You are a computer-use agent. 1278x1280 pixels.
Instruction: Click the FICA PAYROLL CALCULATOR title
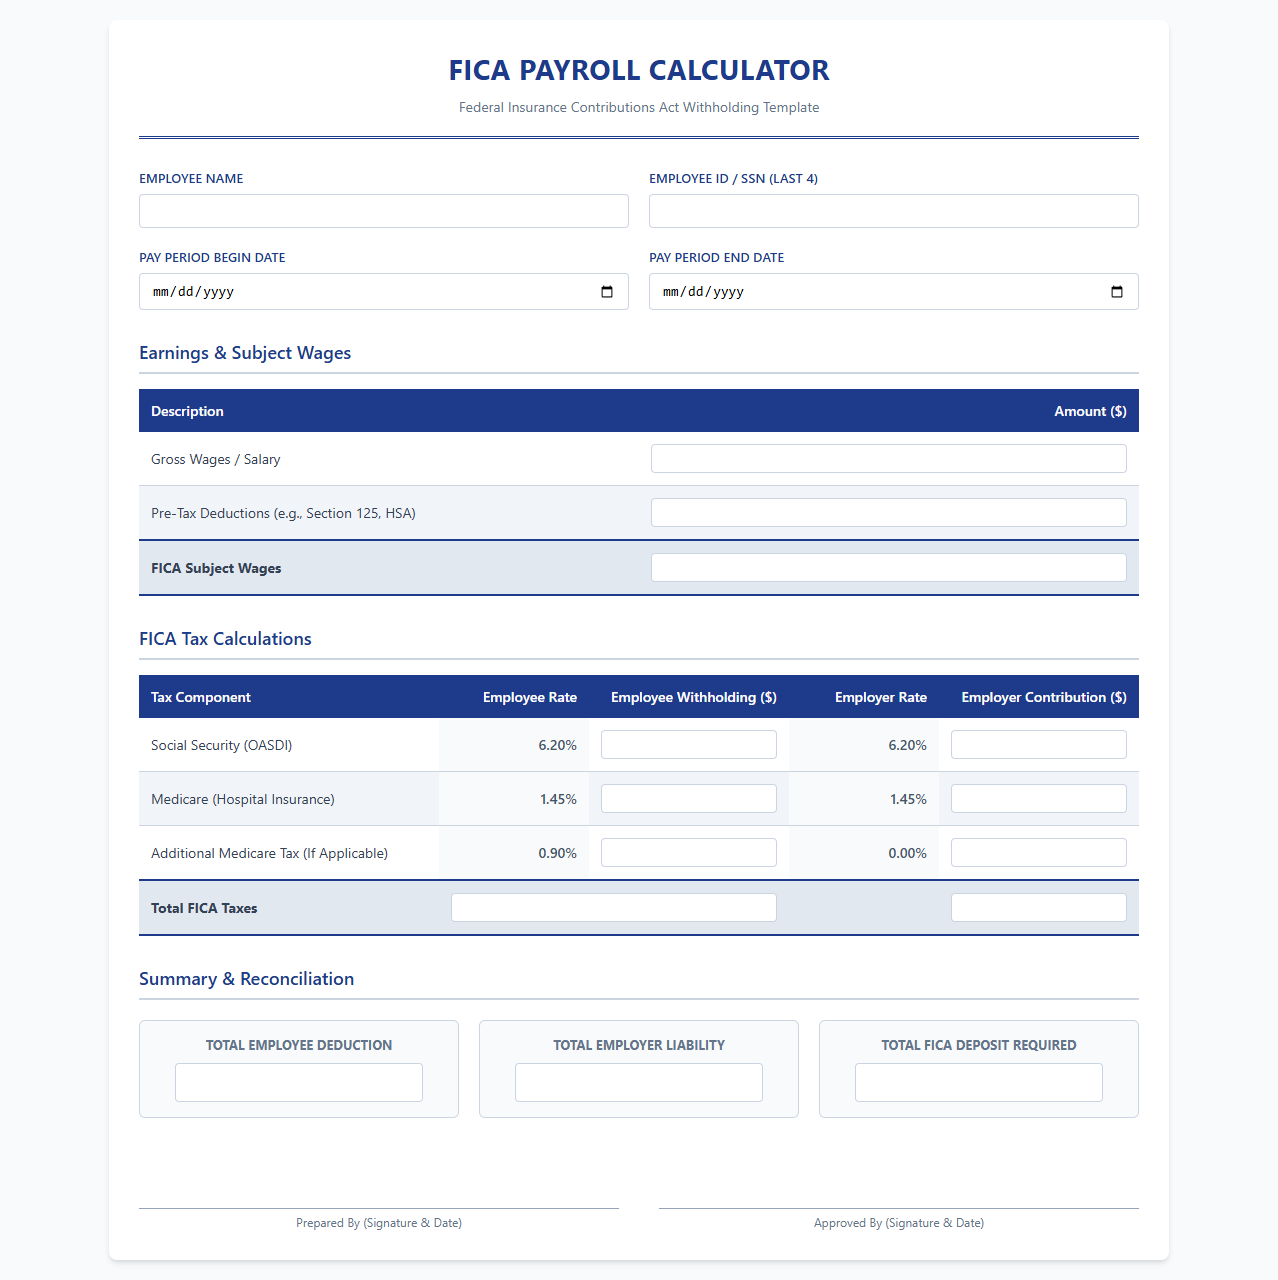639,70
